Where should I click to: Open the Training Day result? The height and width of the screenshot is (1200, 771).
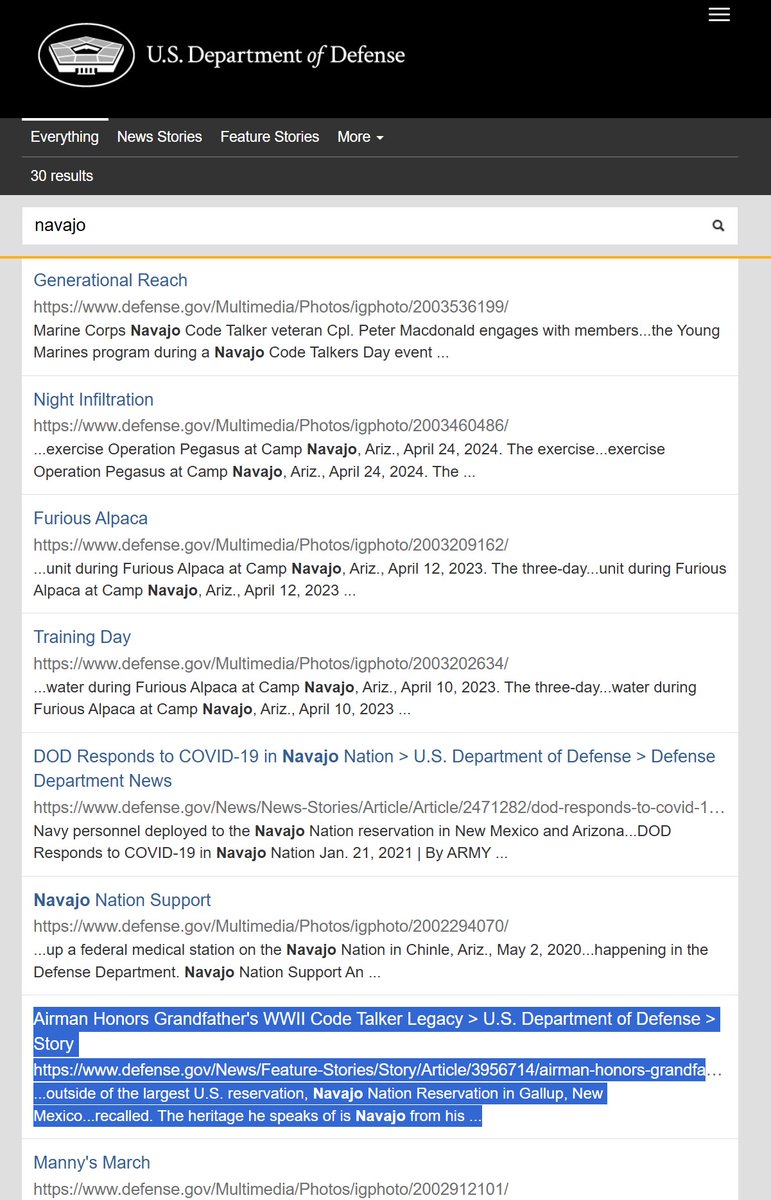(82, 637)
